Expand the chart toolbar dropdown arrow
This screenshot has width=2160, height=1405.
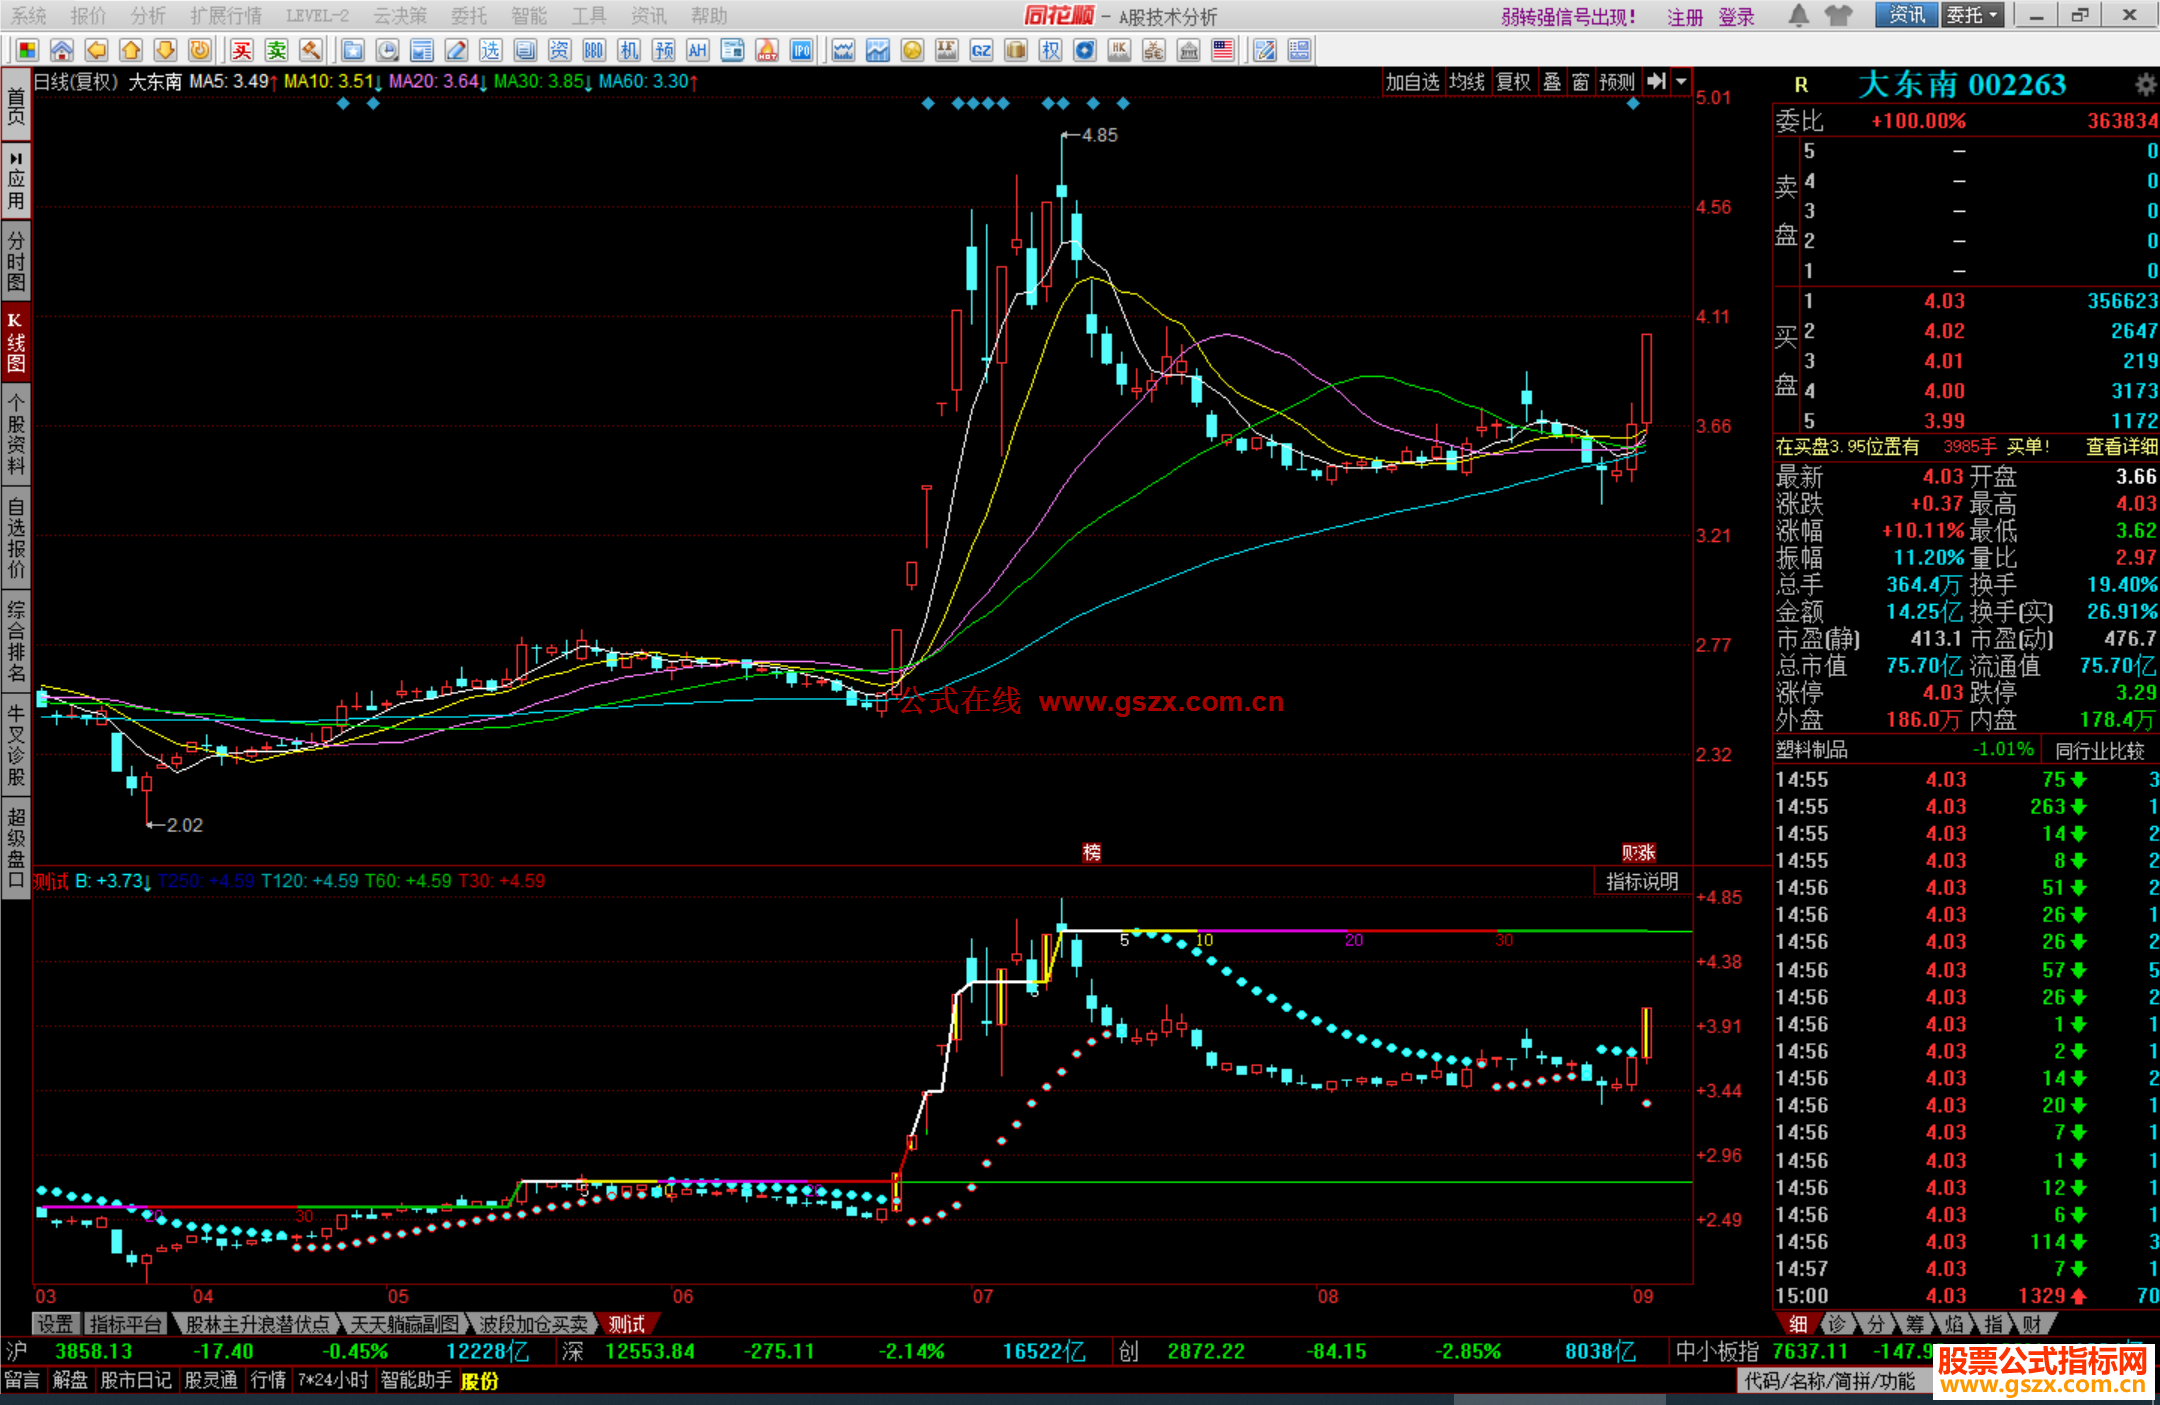tap(1681, 82)
